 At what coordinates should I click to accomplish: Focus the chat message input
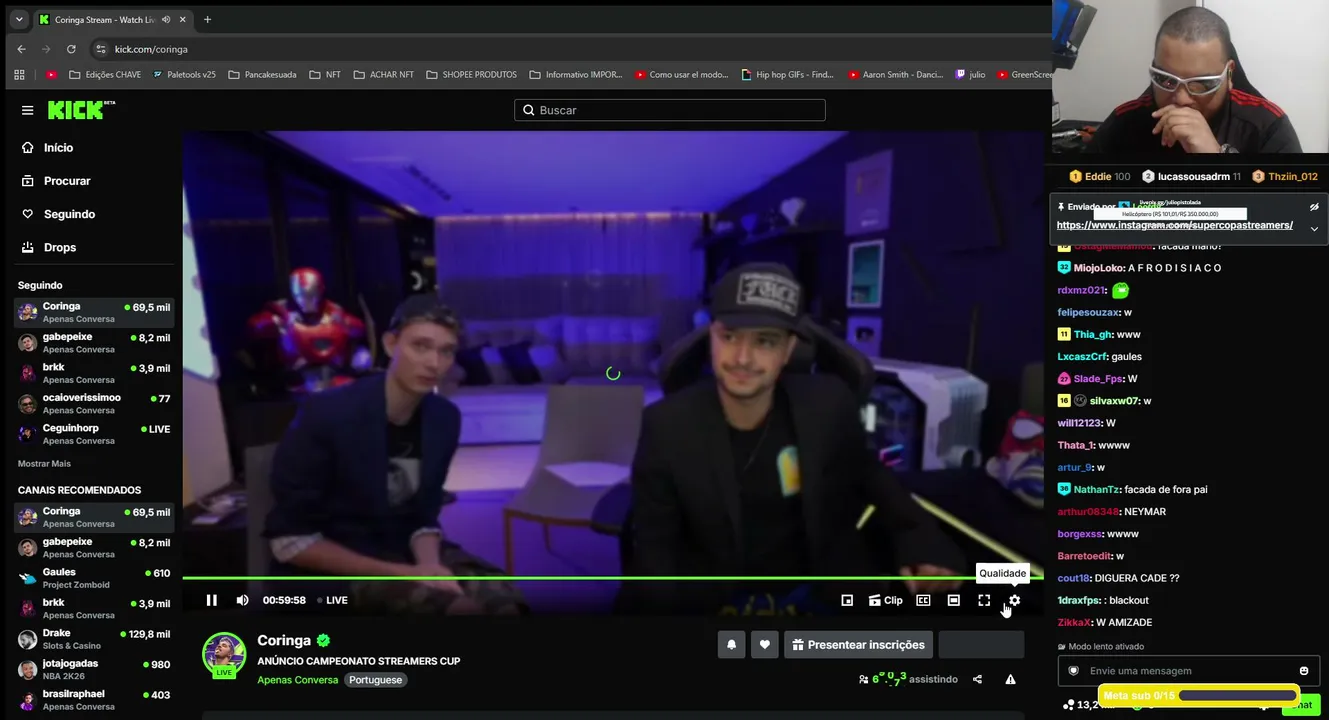1189,671
